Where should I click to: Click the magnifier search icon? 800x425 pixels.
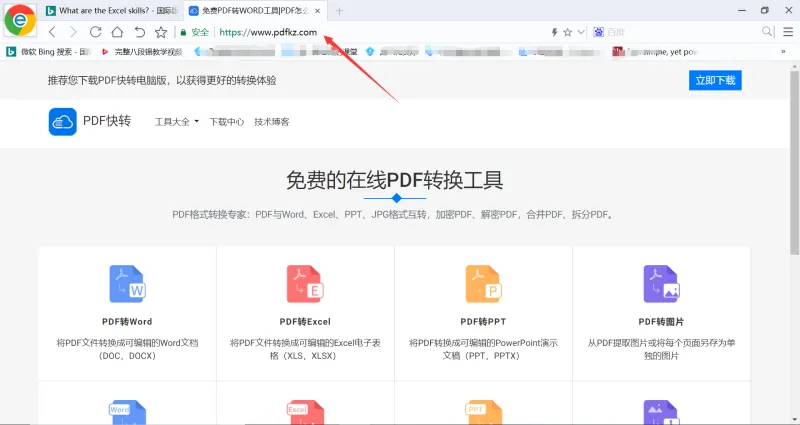tap(767, 32)
